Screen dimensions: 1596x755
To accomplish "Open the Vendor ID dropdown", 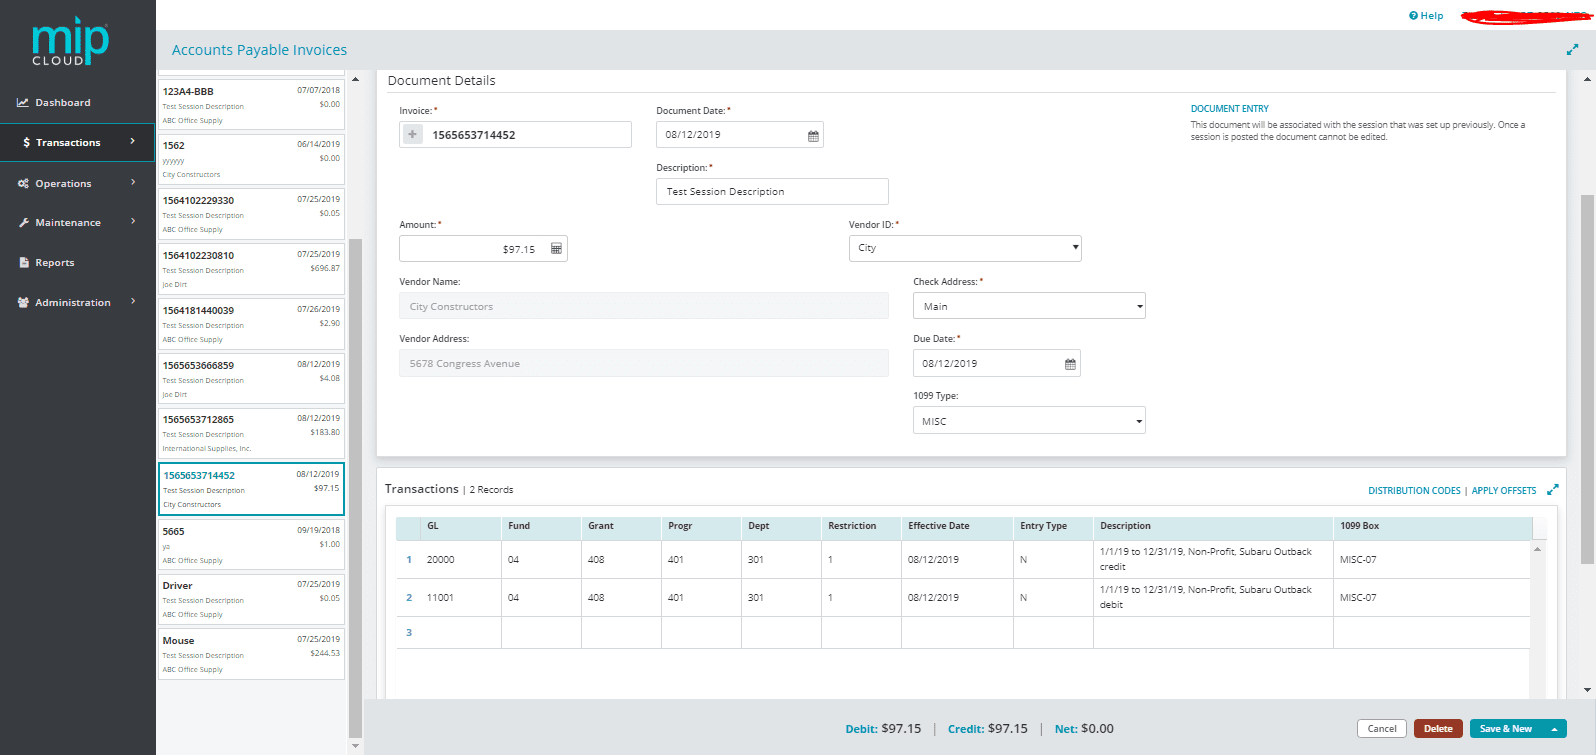I will coord(965,248).
